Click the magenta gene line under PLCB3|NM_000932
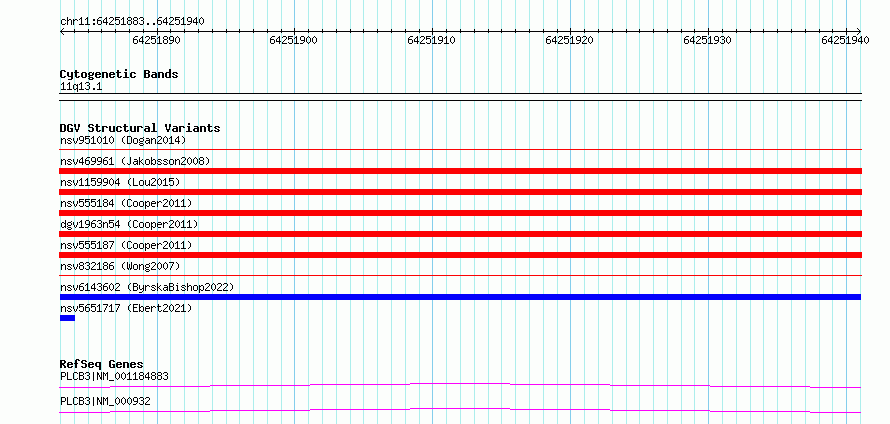This screenshot has height=424, width=890. click(460, 410)
